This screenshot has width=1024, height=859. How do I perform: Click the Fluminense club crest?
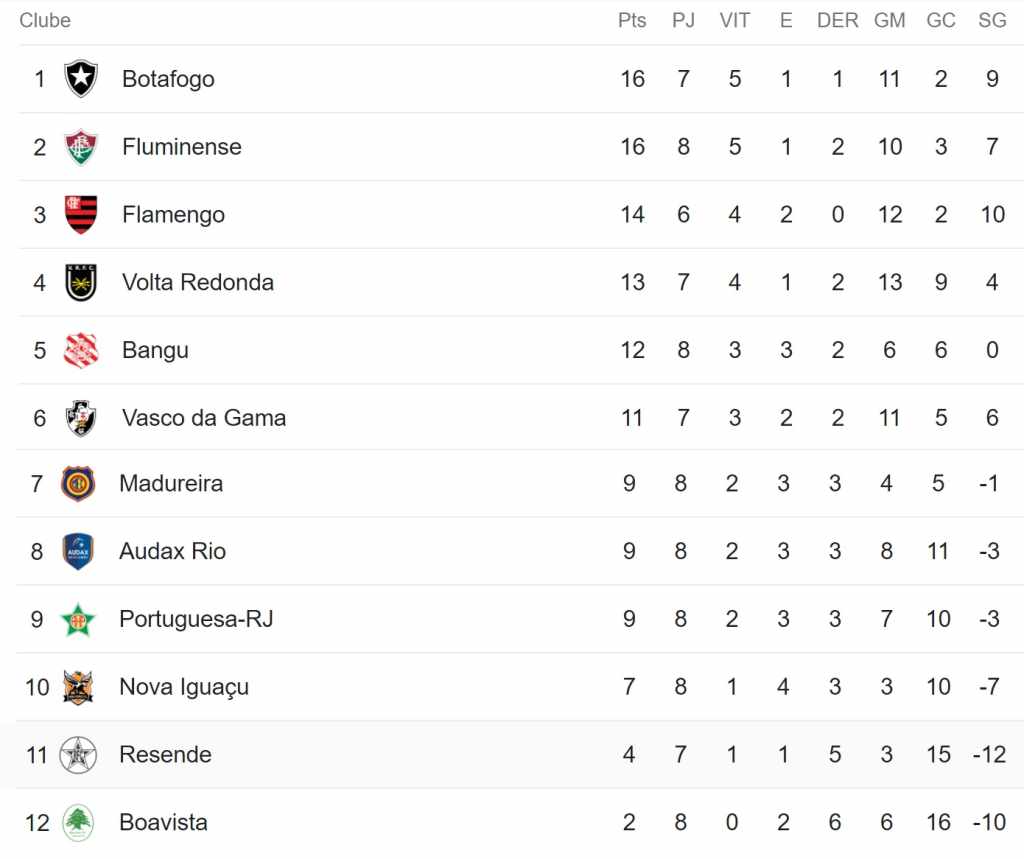coord(81,147)
